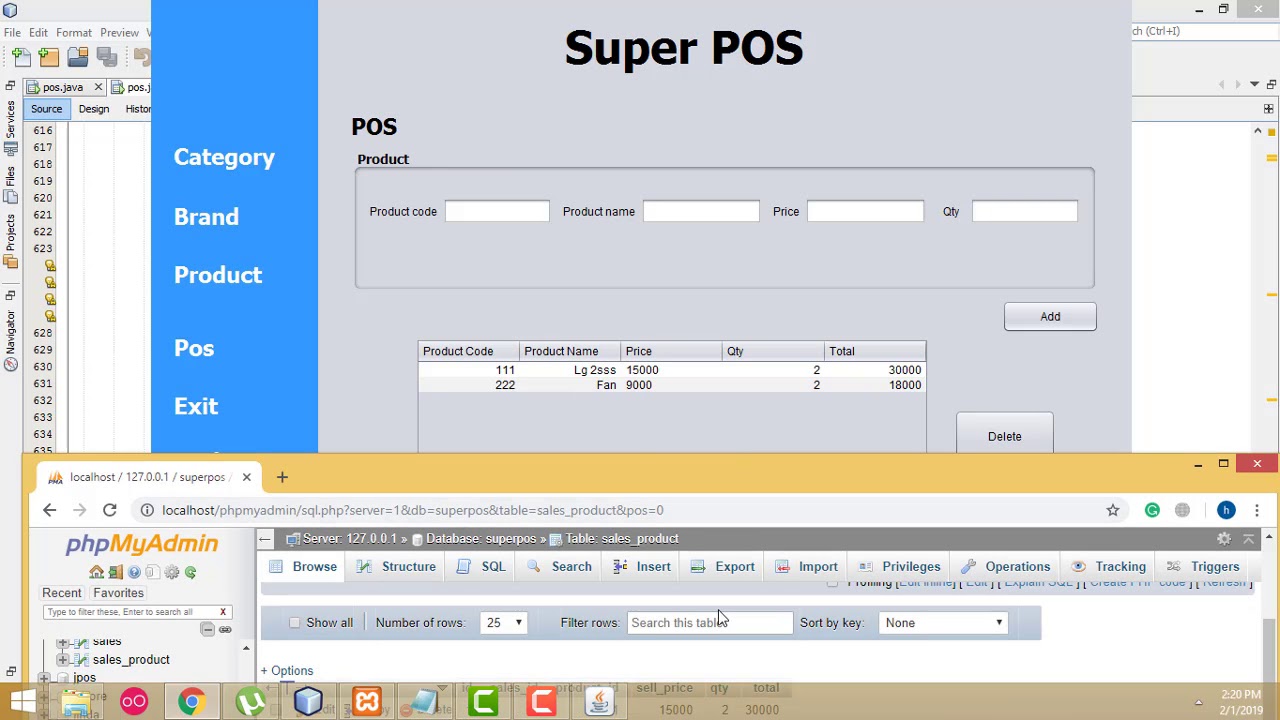
Task: Open Format menu in NetBeans
Action: 74,32
